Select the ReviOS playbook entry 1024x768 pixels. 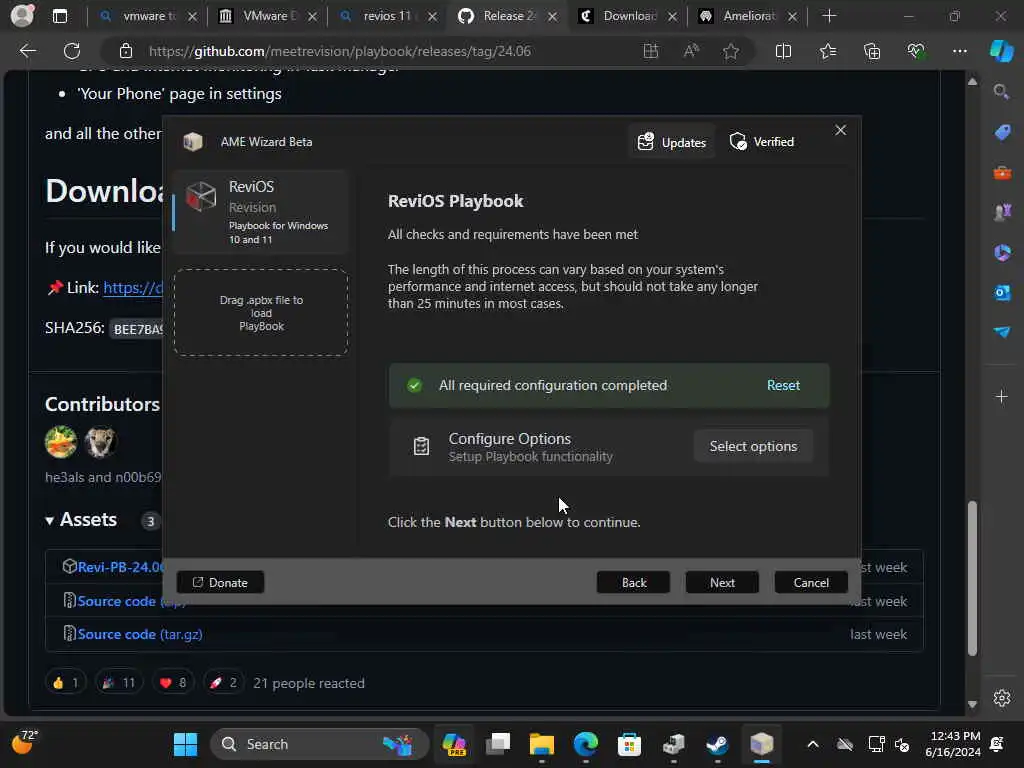click(x=261, y=212)
